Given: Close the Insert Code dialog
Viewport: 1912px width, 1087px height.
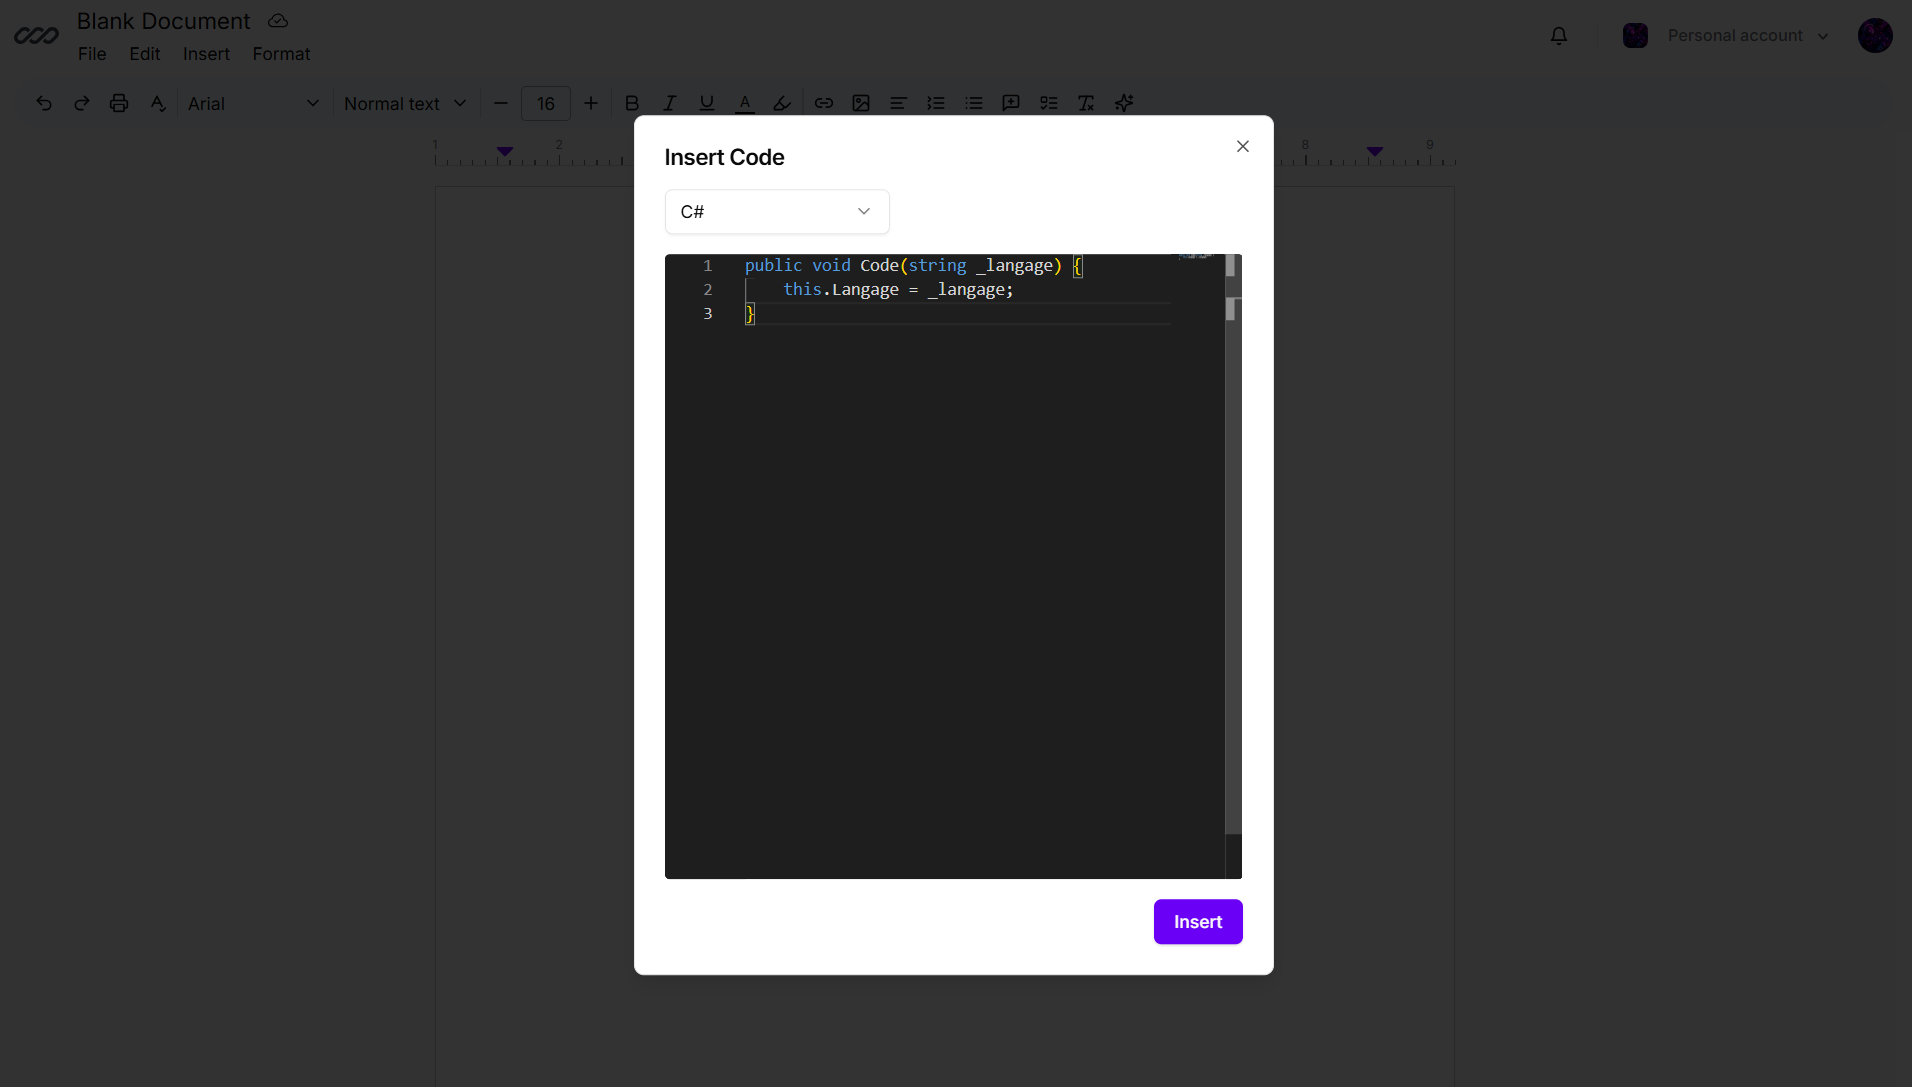Looking at the screenshot, I should point(1242,147).
